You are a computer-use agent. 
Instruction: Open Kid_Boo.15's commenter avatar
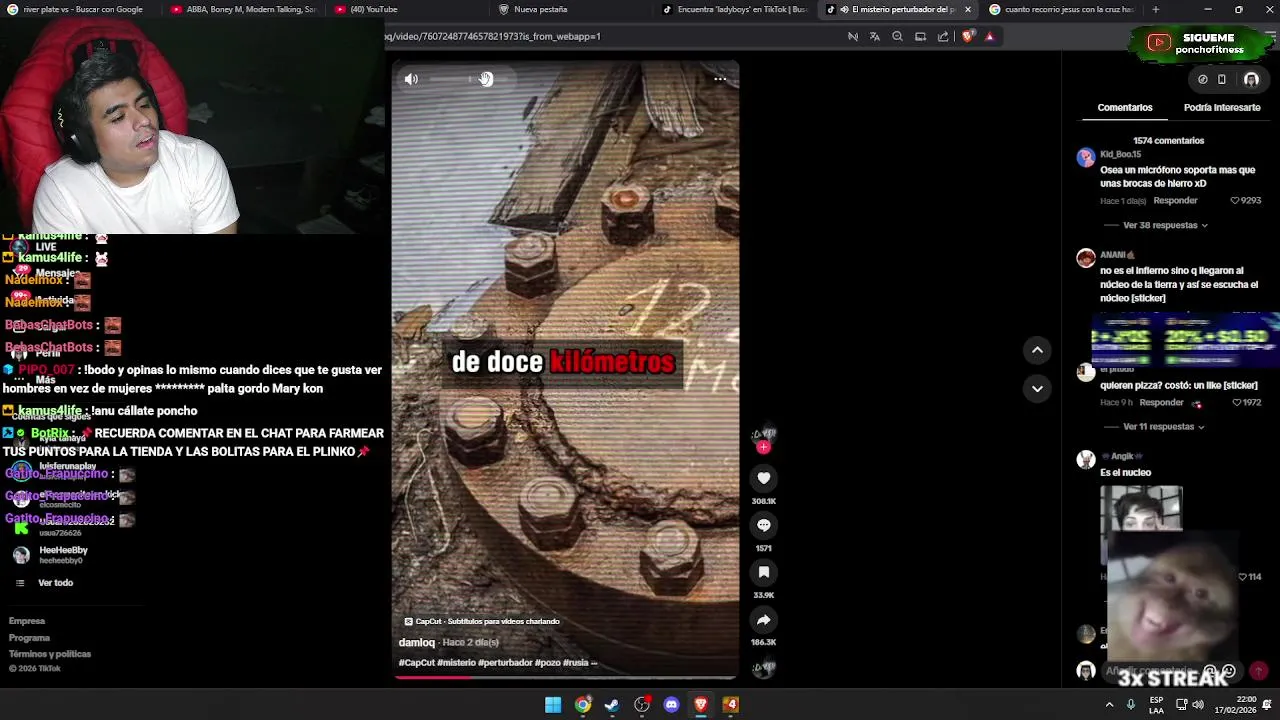point(1086,158)
